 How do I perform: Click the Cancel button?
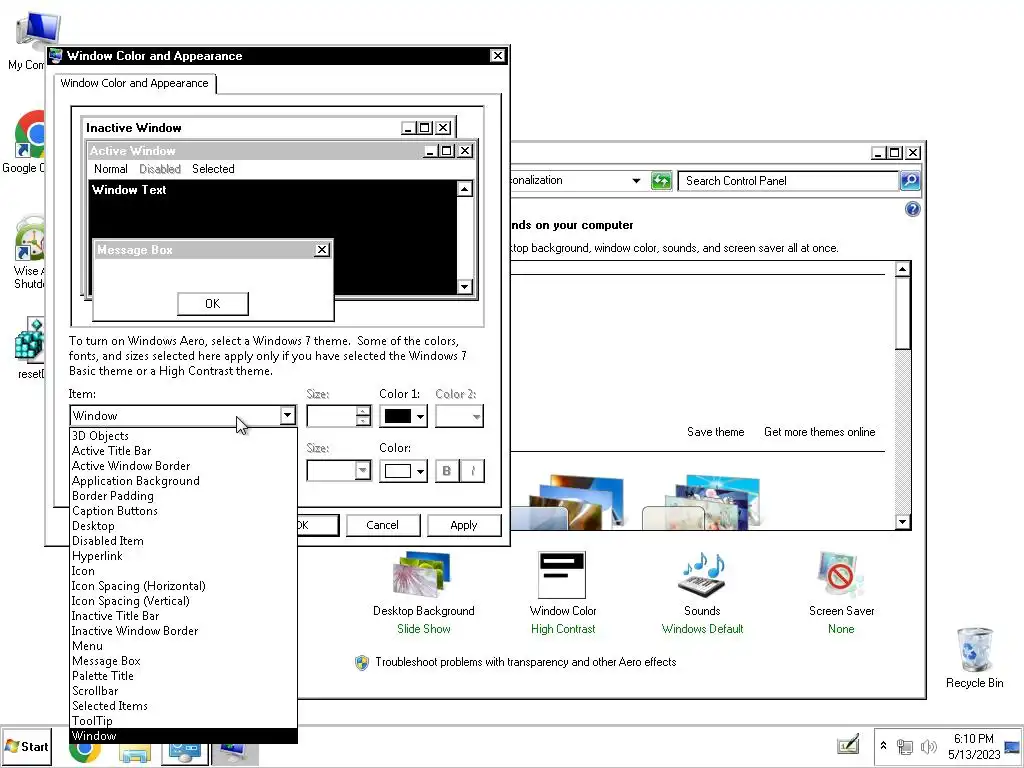382,525
